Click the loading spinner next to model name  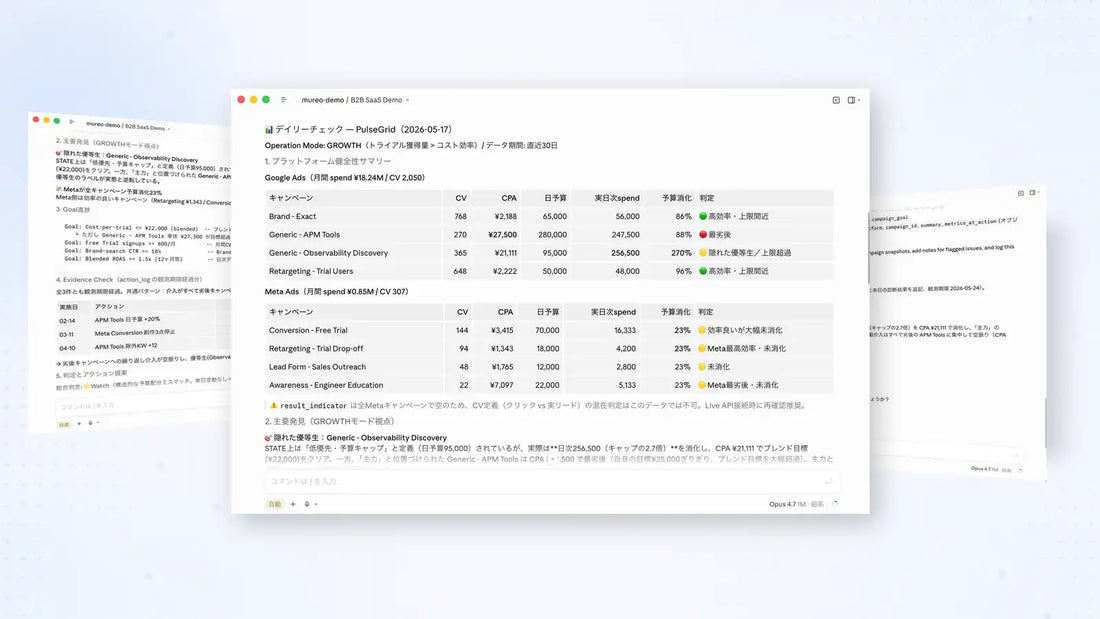click(835, 504)
